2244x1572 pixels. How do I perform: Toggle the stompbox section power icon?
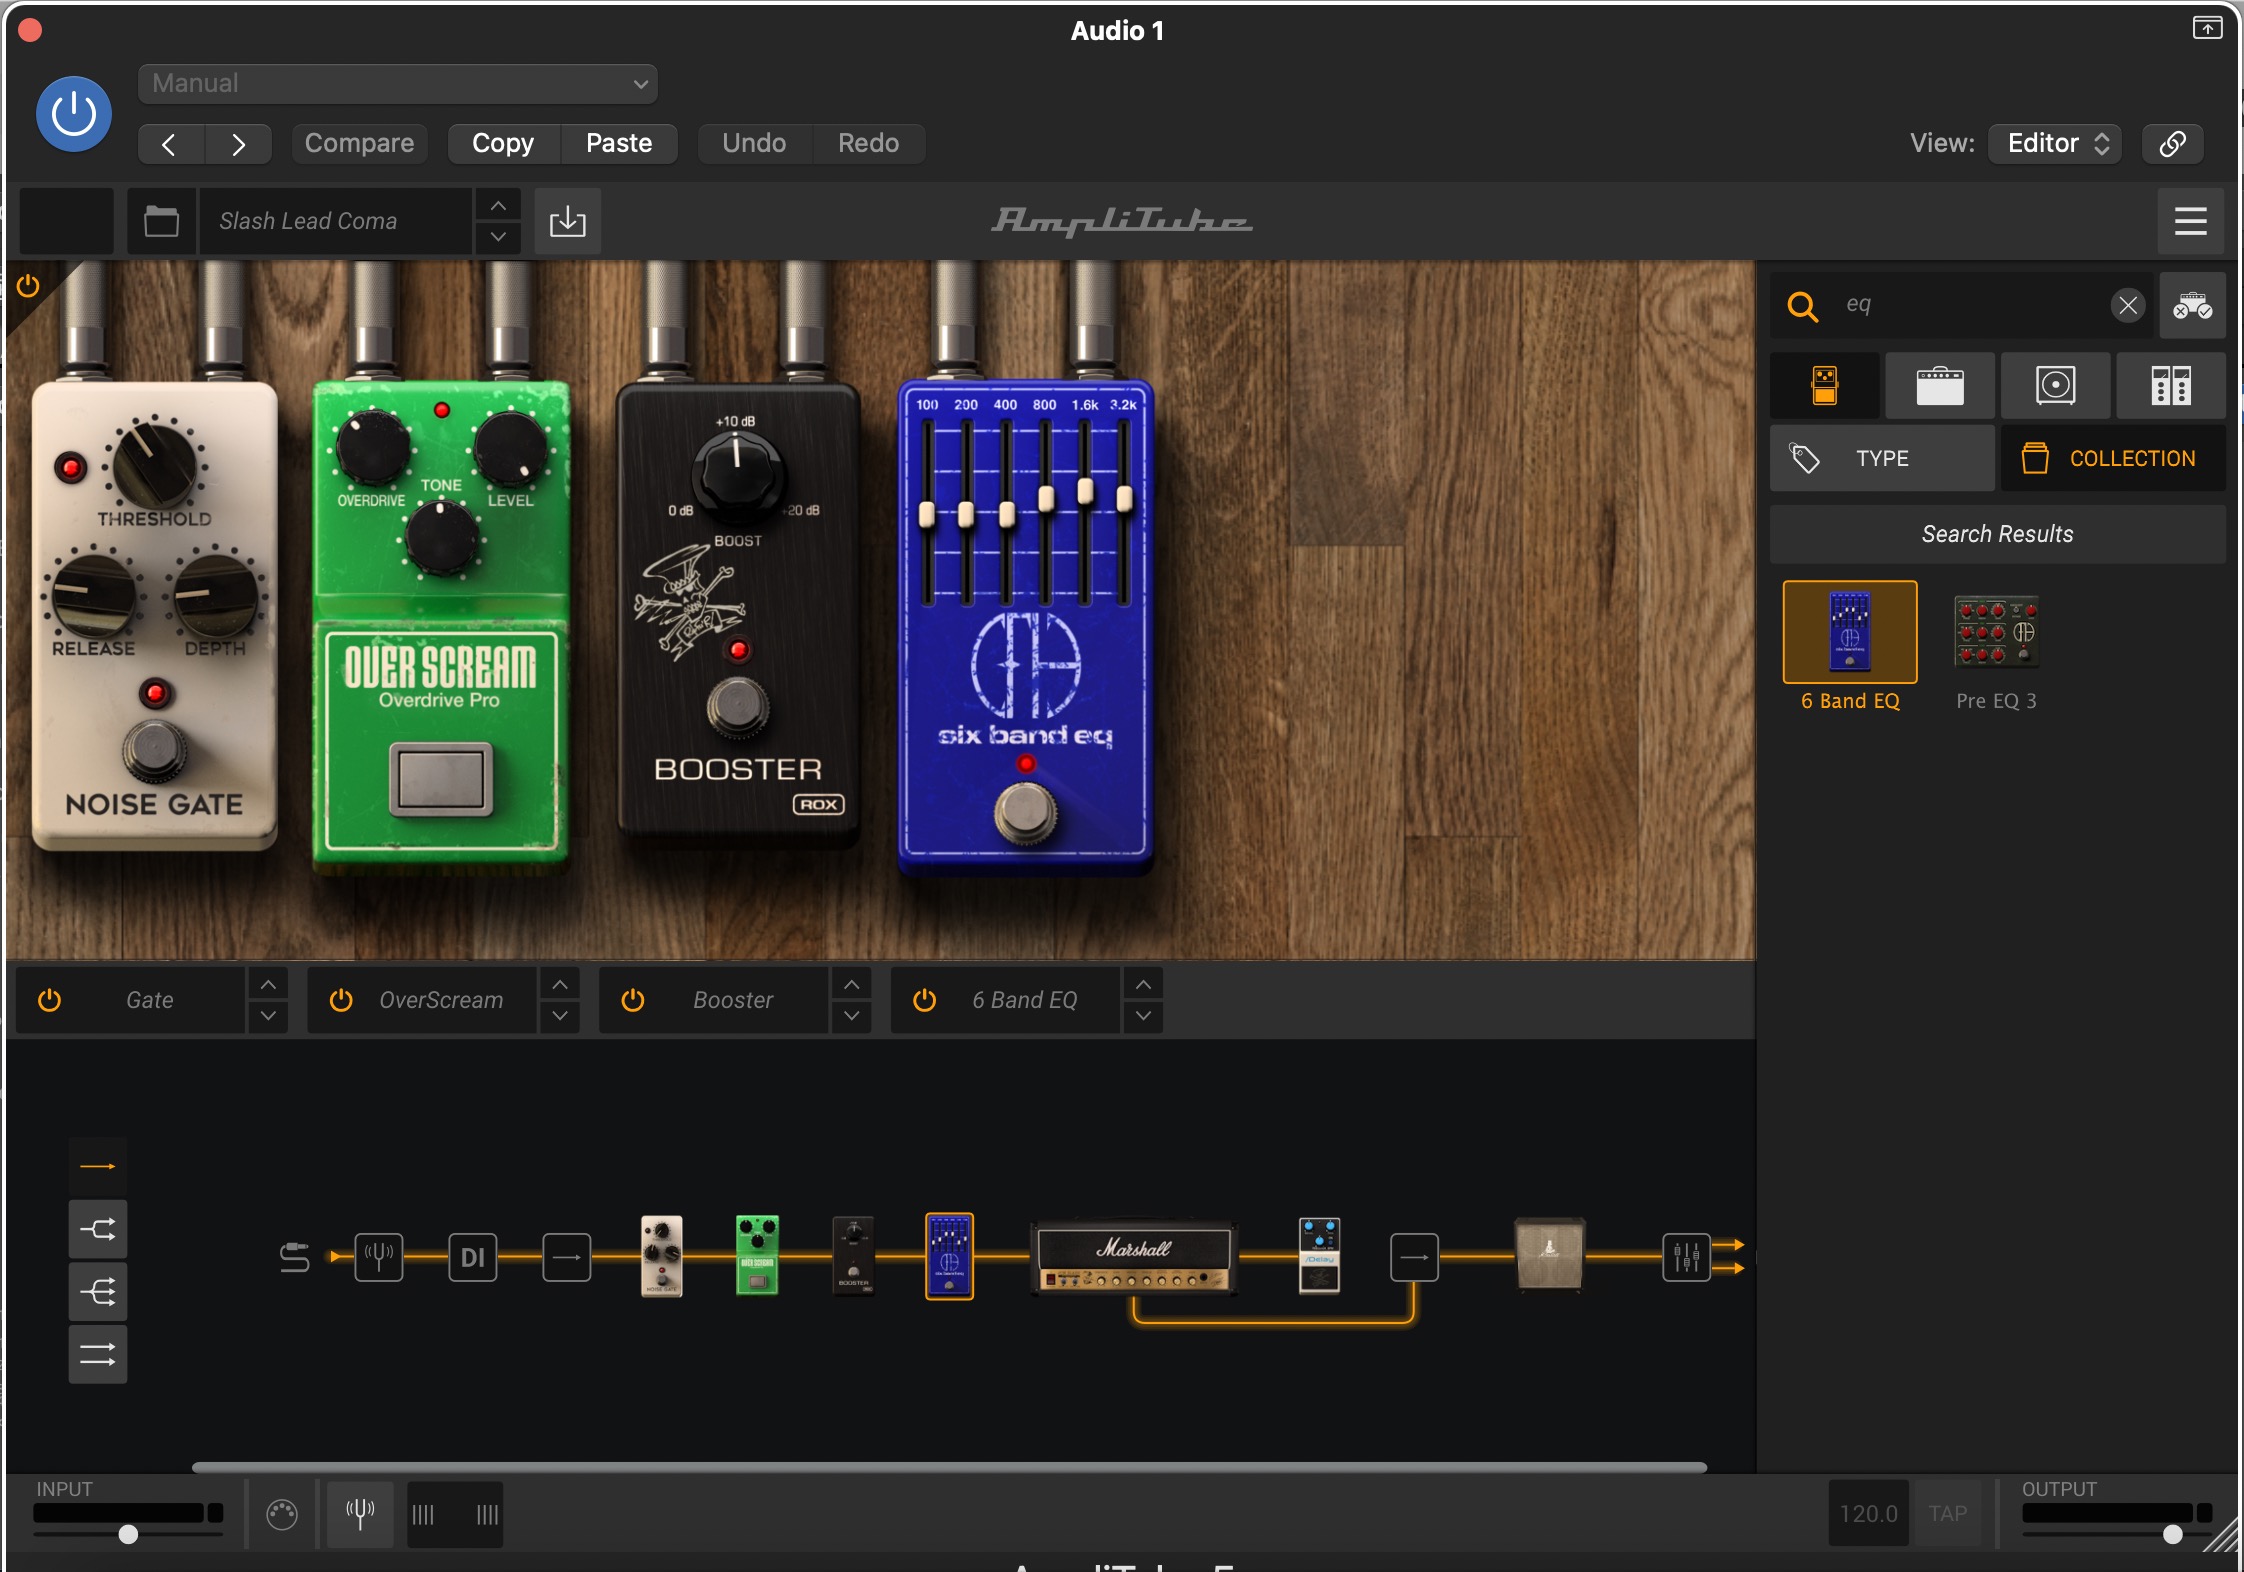28,287
